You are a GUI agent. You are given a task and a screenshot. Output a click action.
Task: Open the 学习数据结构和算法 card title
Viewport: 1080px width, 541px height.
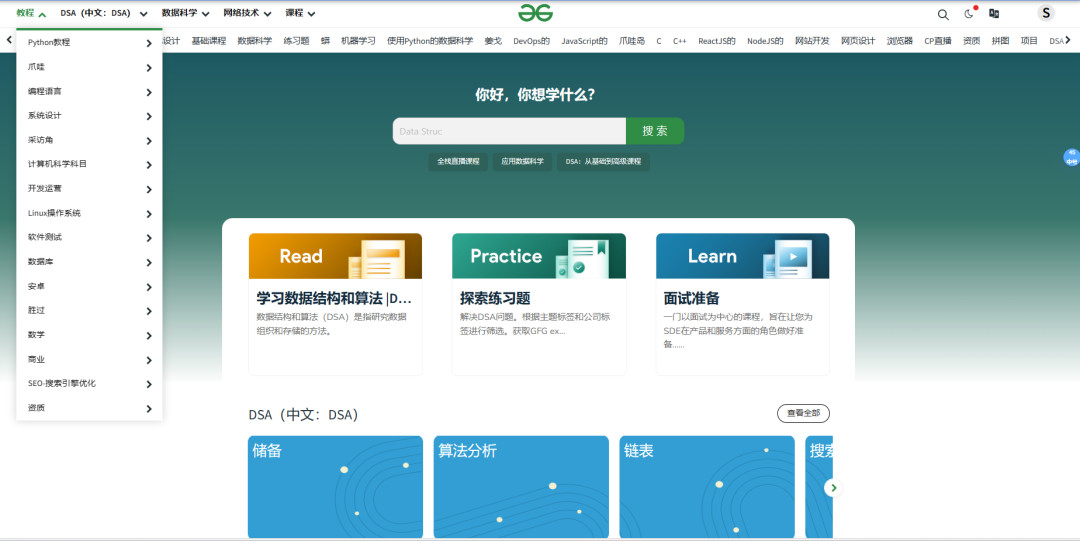[x=334, y=298]
